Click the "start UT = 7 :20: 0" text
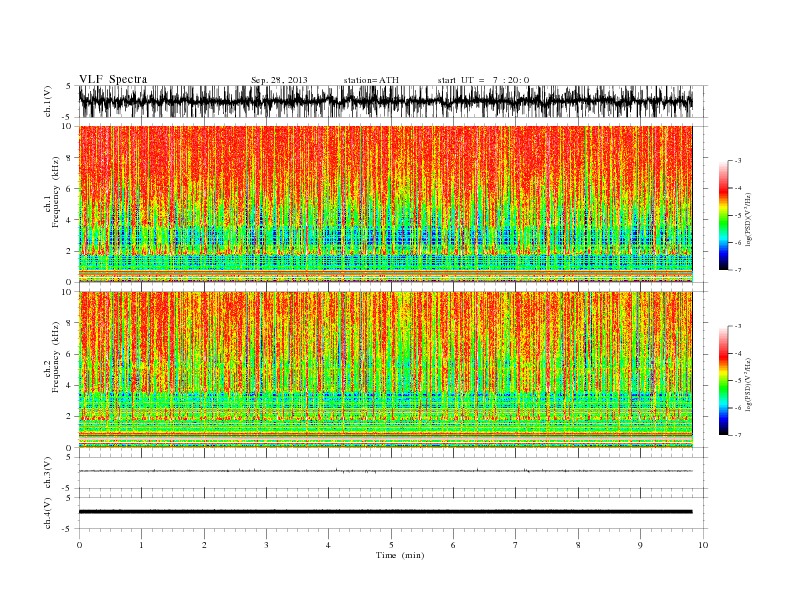 tap(483, 80)
